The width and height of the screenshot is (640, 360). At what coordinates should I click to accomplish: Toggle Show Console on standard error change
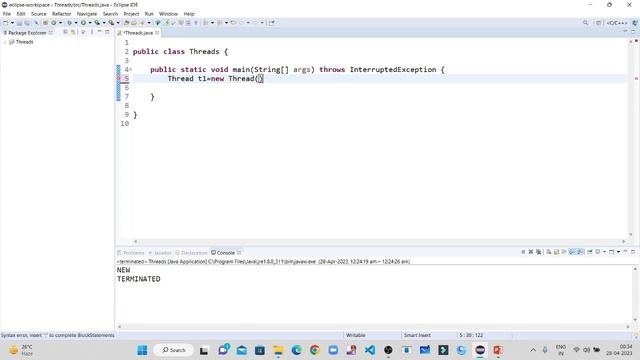(x=580, y=252)
